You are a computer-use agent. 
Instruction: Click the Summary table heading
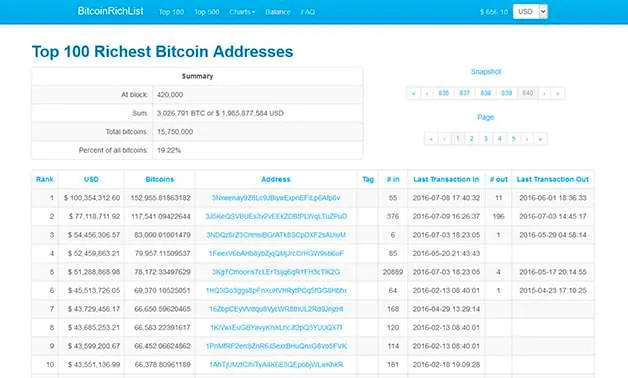coord(197,76)
